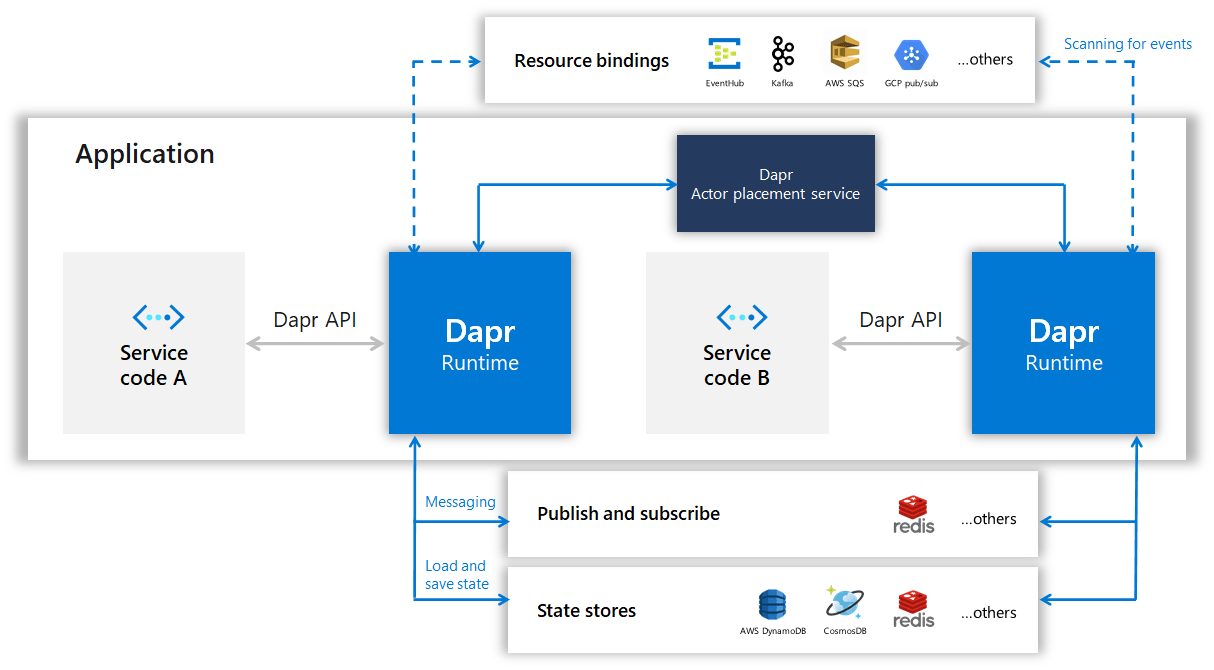Image resolution: width=1214 pixels, height=670 pixels.
Task: Switch to the State stores panel
Action: (586, 610)
